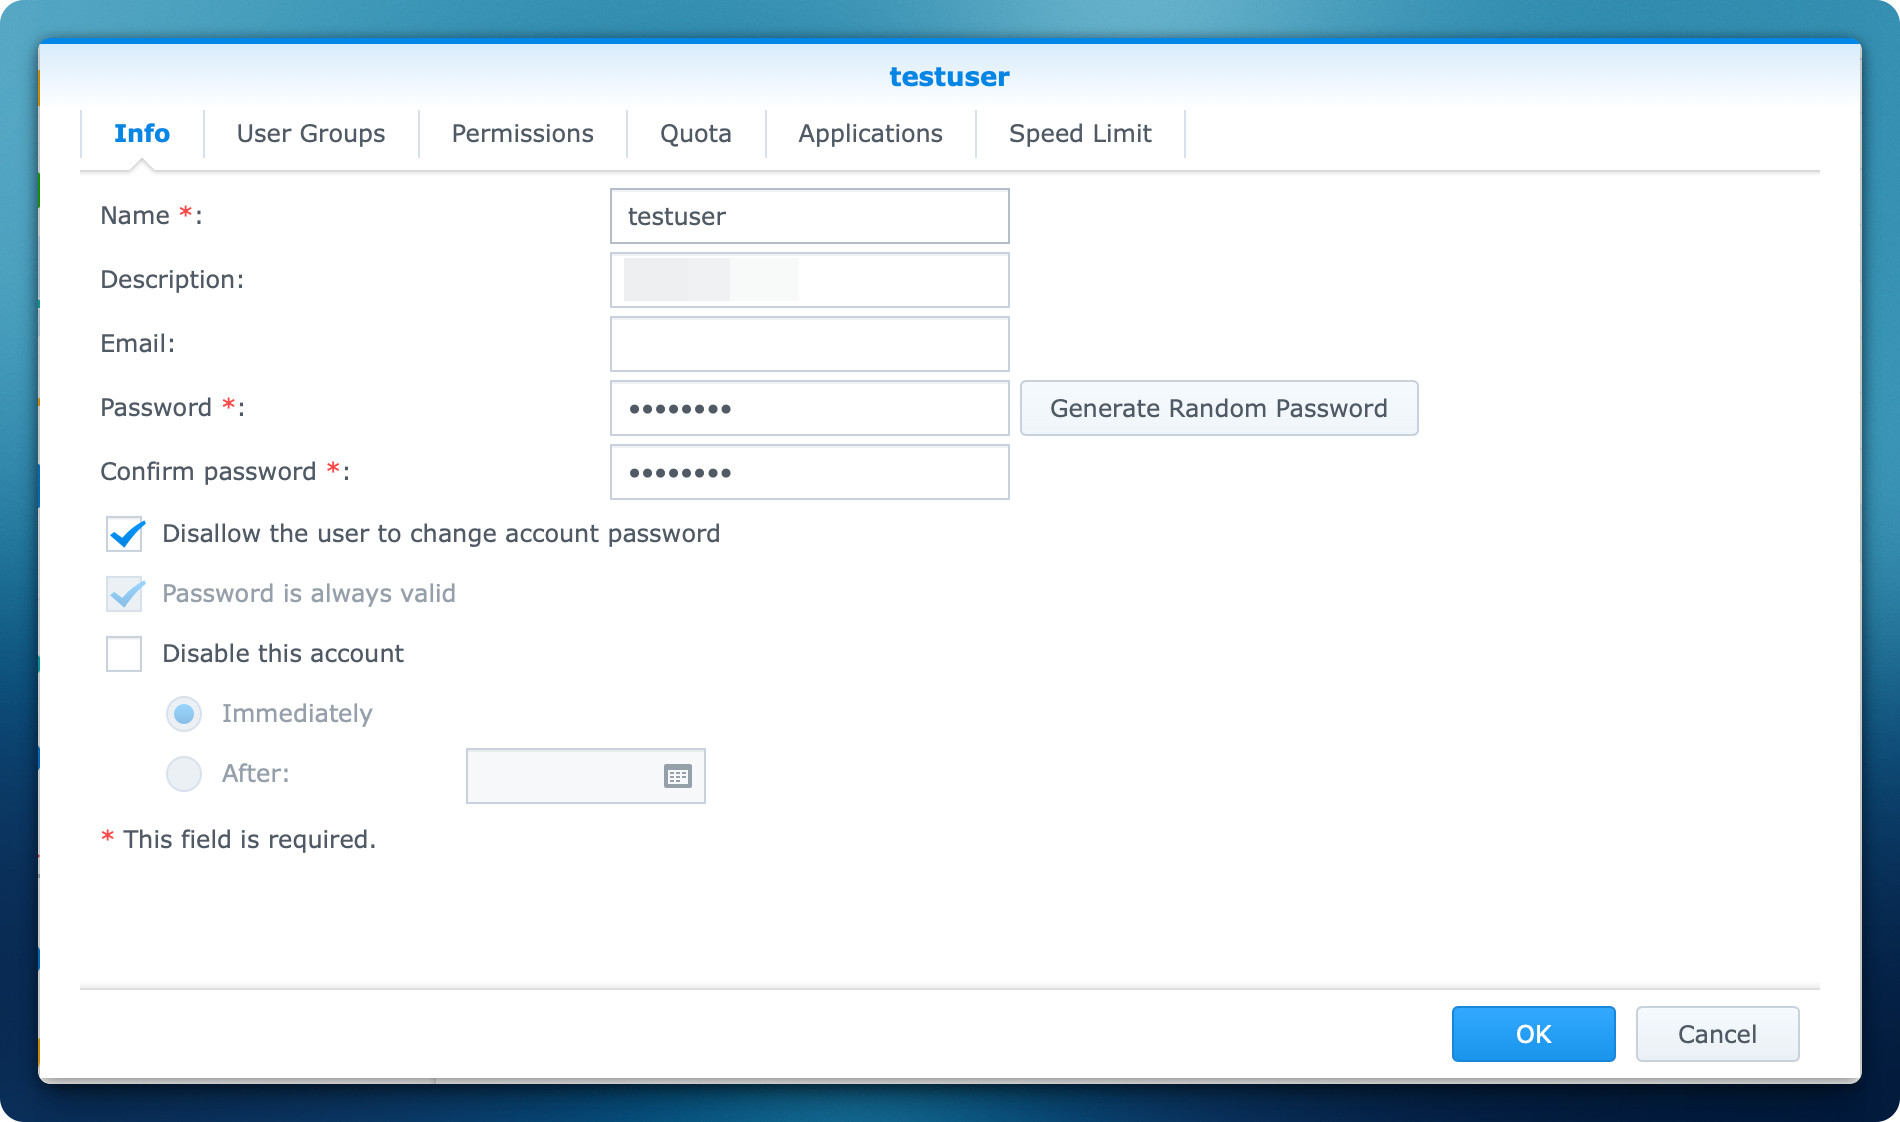Open the Permissions tab
Viewport: 1900px width, 1122px height.
(522, 134)
